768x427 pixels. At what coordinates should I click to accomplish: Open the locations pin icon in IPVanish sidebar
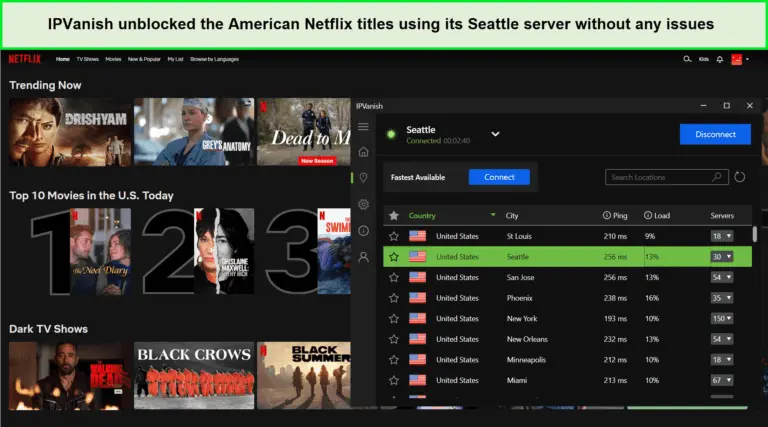pos(363,178)
